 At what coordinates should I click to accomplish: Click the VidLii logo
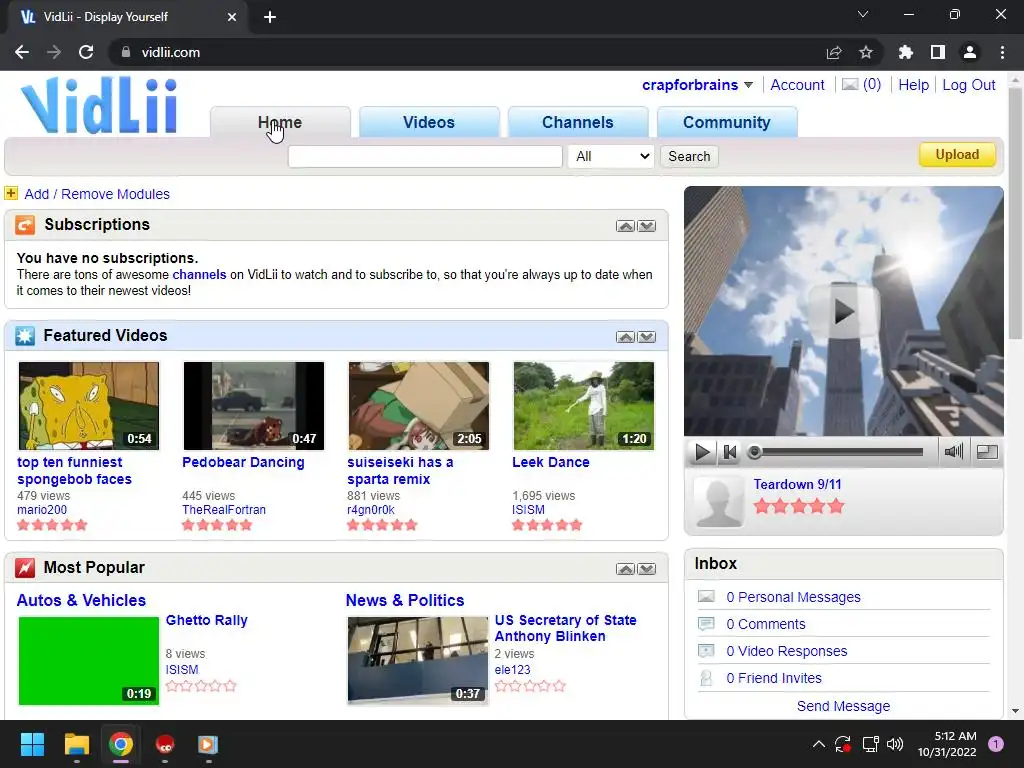(99, 105)
